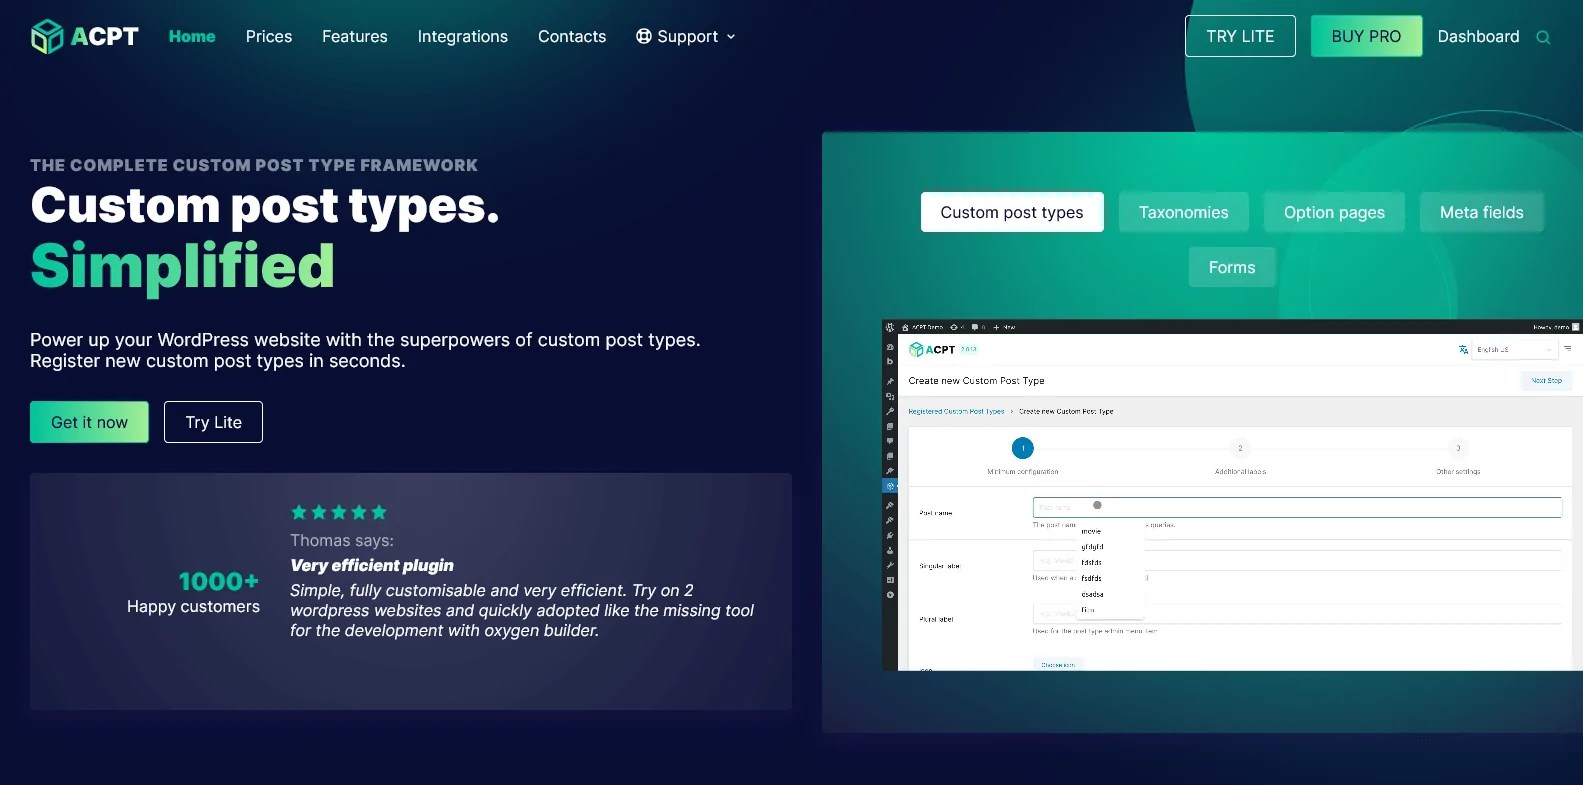The height and width of the screenshot is (785, 1583).
Task: Open the Registered Custom Post Types breadcrumb
Action: tap(956, 411)
